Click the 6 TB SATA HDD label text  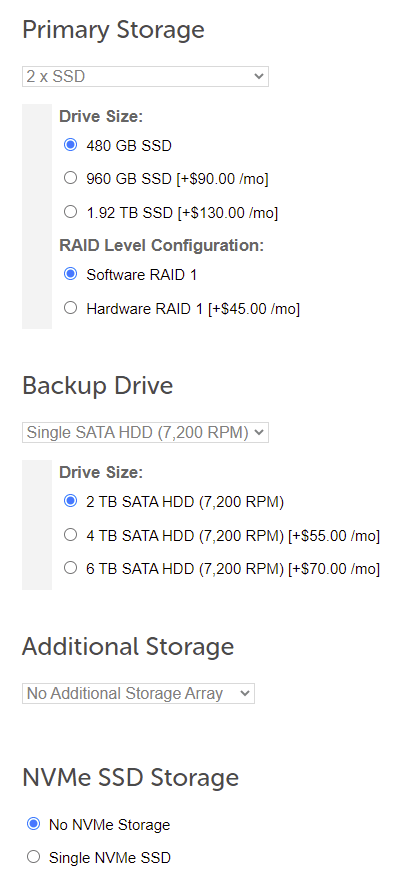coord(233,569)
